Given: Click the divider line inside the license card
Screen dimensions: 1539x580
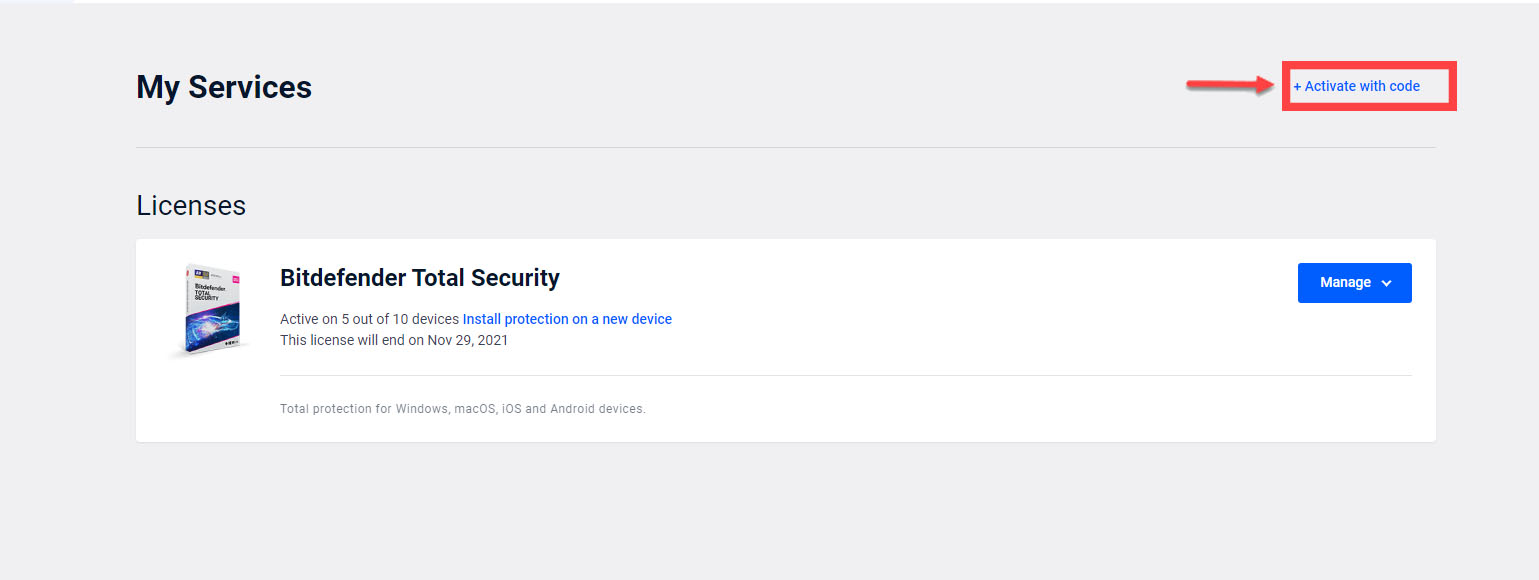Looking at the screenshot, I should tap(846, 376).
